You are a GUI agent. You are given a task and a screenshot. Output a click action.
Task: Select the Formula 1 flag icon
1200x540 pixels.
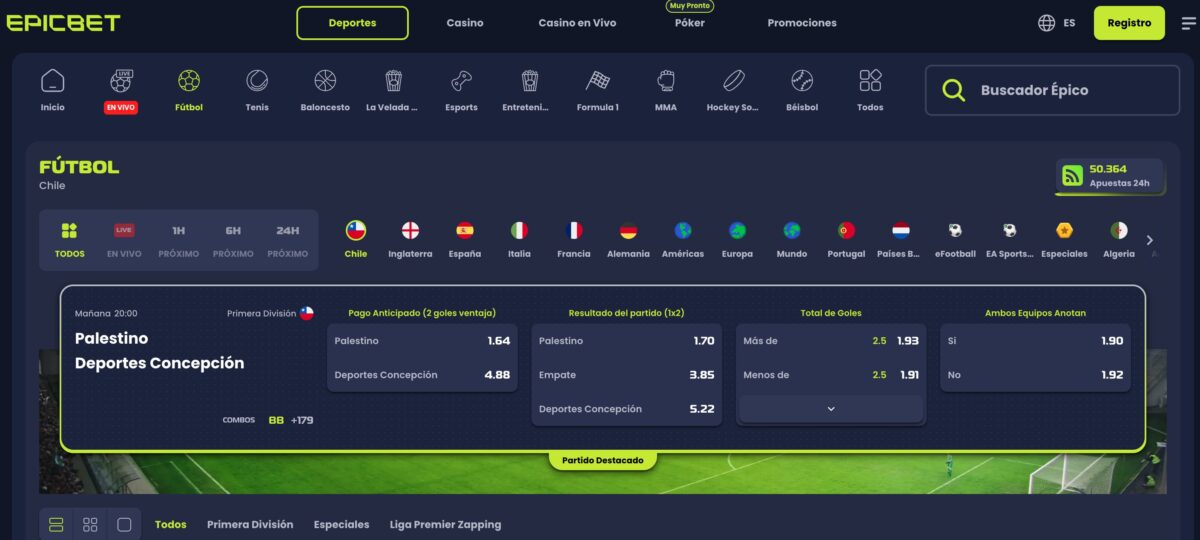coord(598,90)
